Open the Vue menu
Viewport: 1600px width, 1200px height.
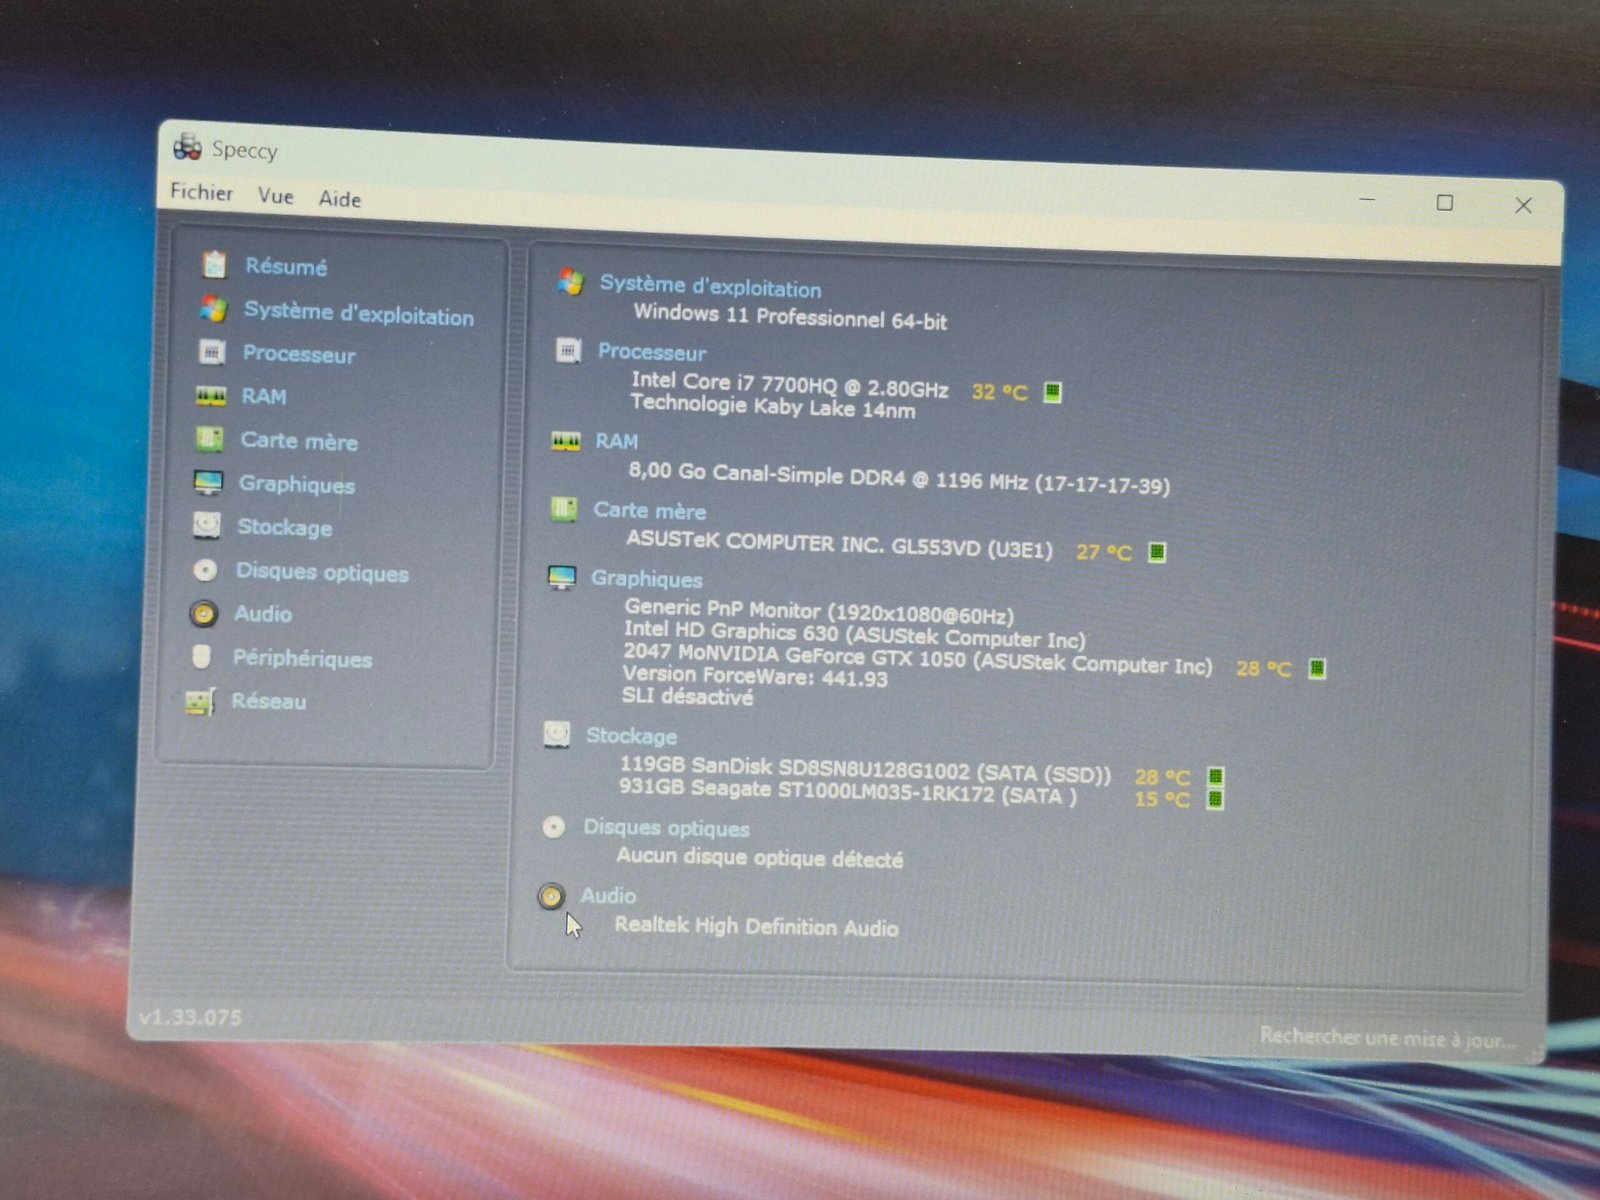(x=276, y=196)
